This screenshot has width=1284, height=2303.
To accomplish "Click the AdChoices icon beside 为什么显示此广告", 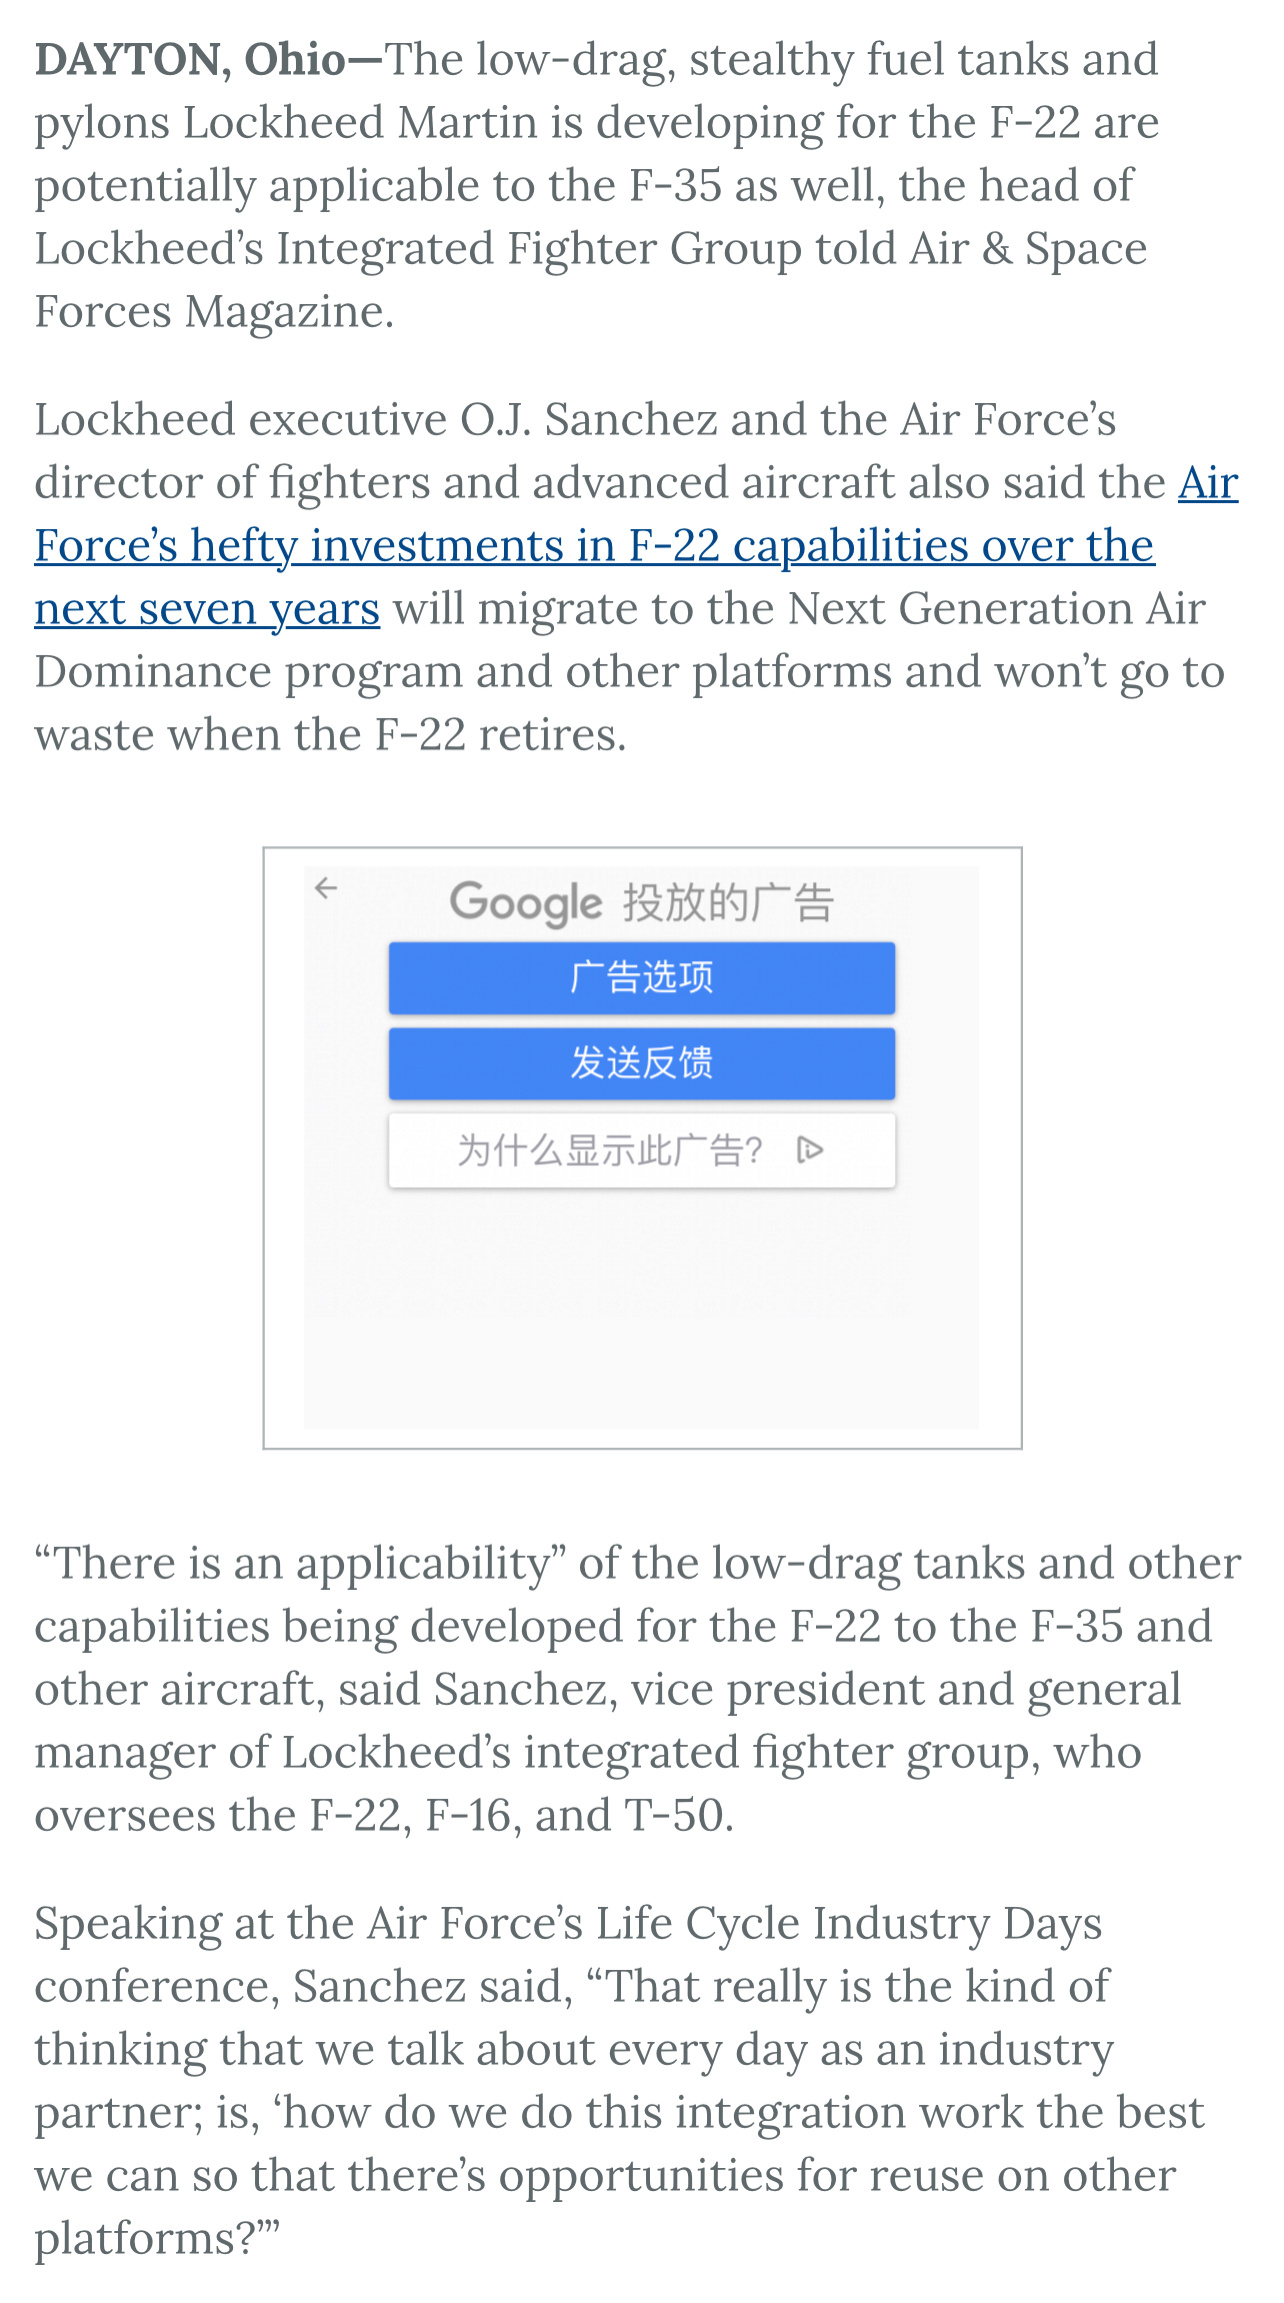I will [x=810, y=1150].
